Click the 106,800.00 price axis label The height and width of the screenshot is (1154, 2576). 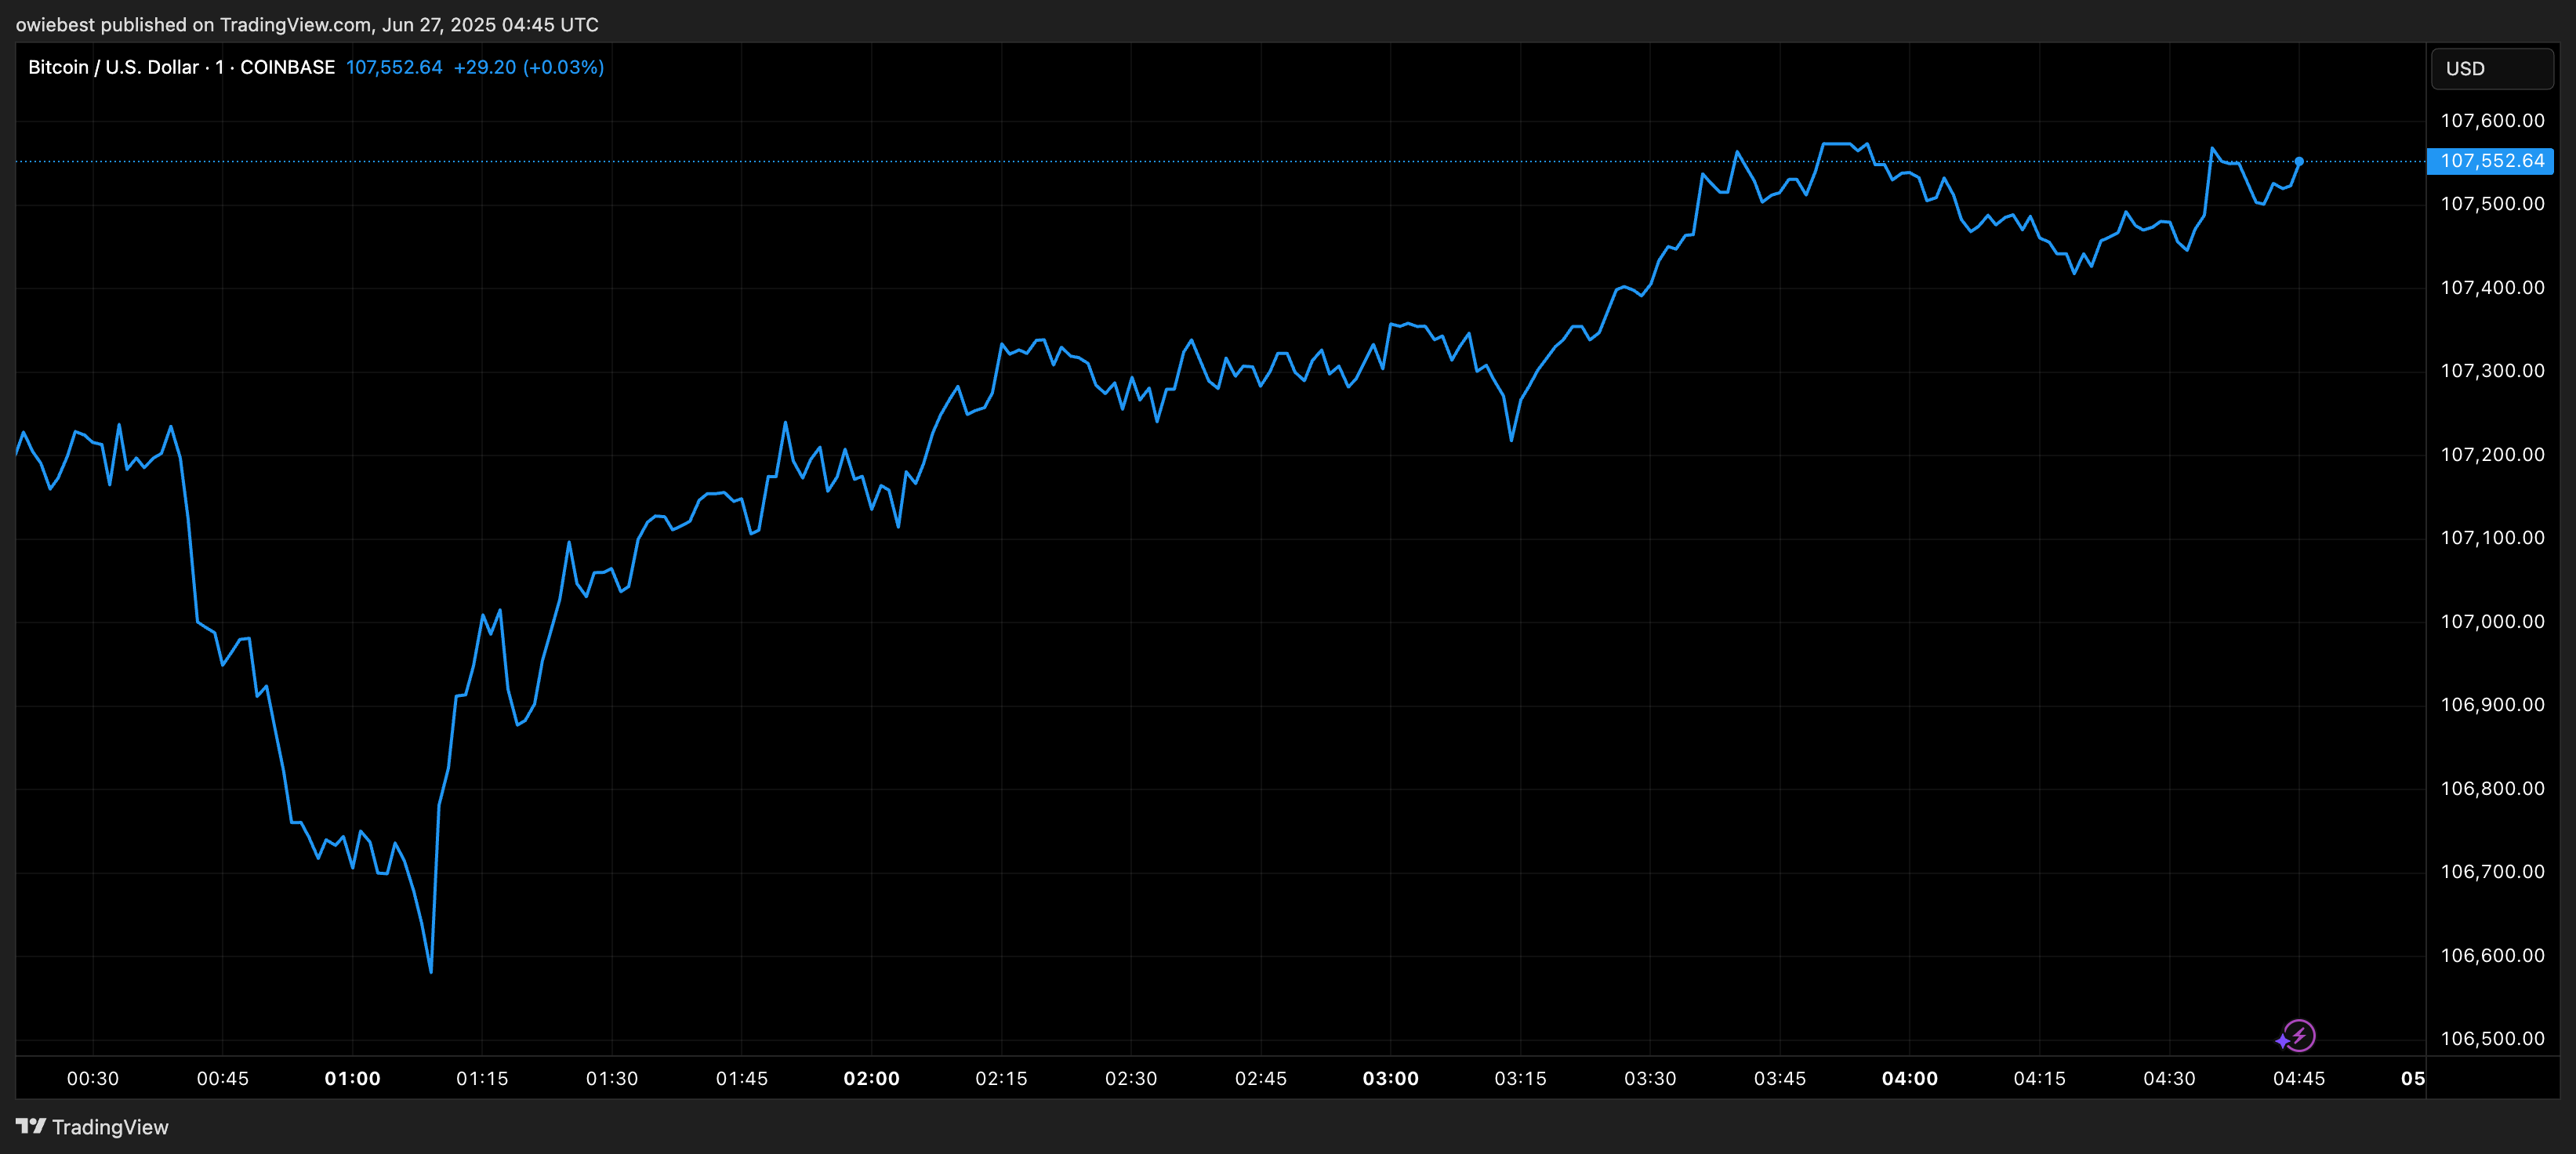[x=2492, y=789]
